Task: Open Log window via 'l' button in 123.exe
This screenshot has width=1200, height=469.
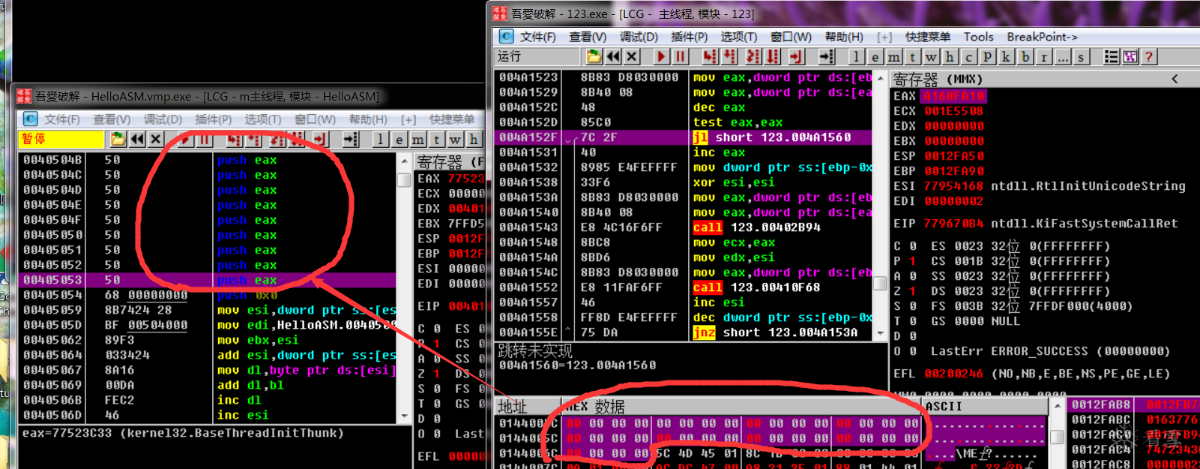Action: pos(855,56)
